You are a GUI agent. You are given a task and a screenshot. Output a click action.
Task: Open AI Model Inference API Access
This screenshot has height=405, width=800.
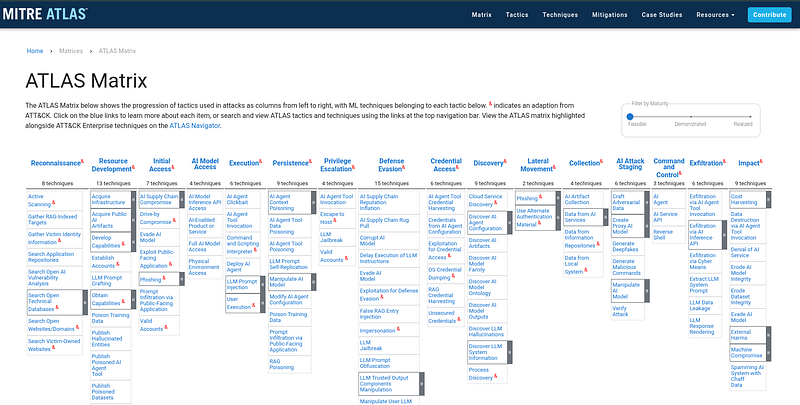pyautogui.click(x=205, y=202)
